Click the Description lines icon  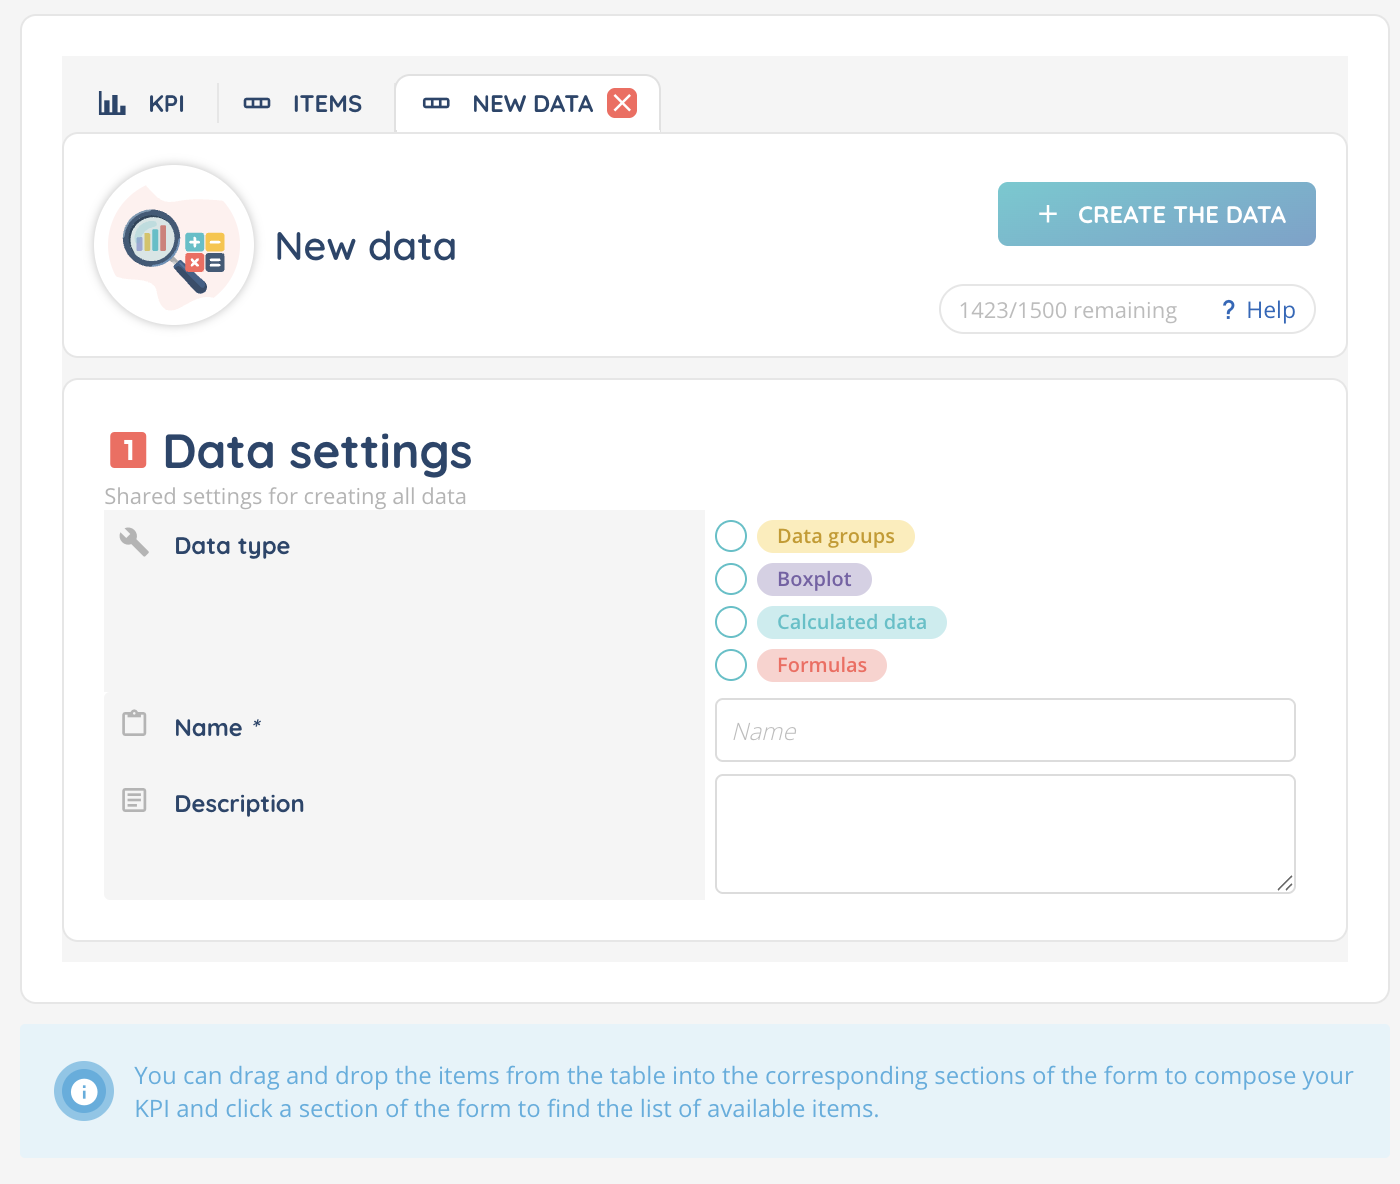click(134, 800)
